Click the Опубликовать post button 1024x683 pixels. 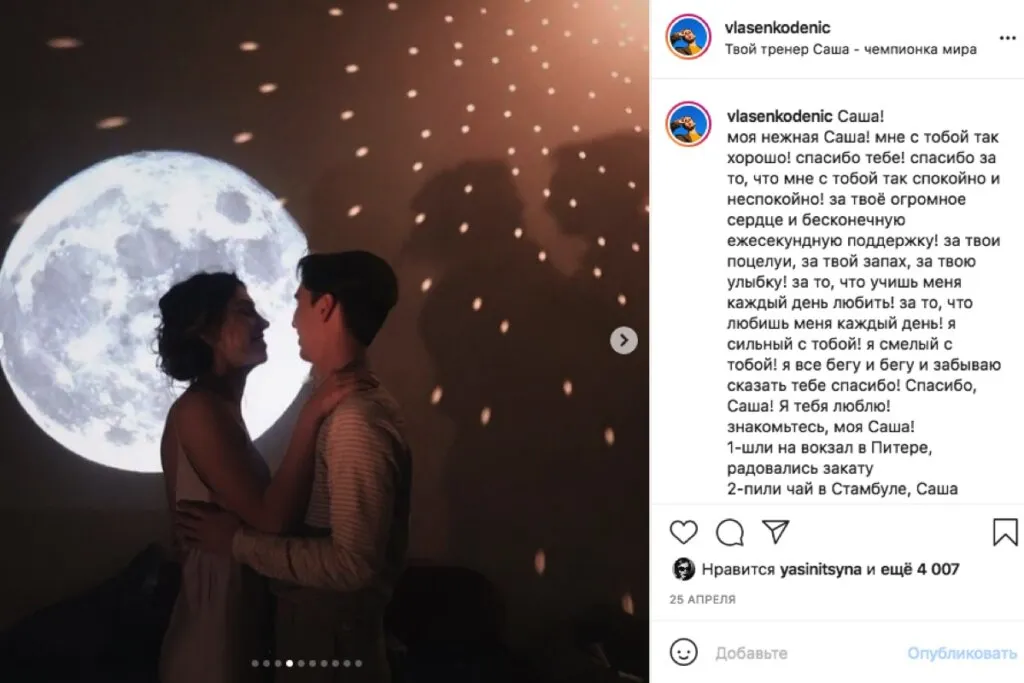[x=962, y=653]
